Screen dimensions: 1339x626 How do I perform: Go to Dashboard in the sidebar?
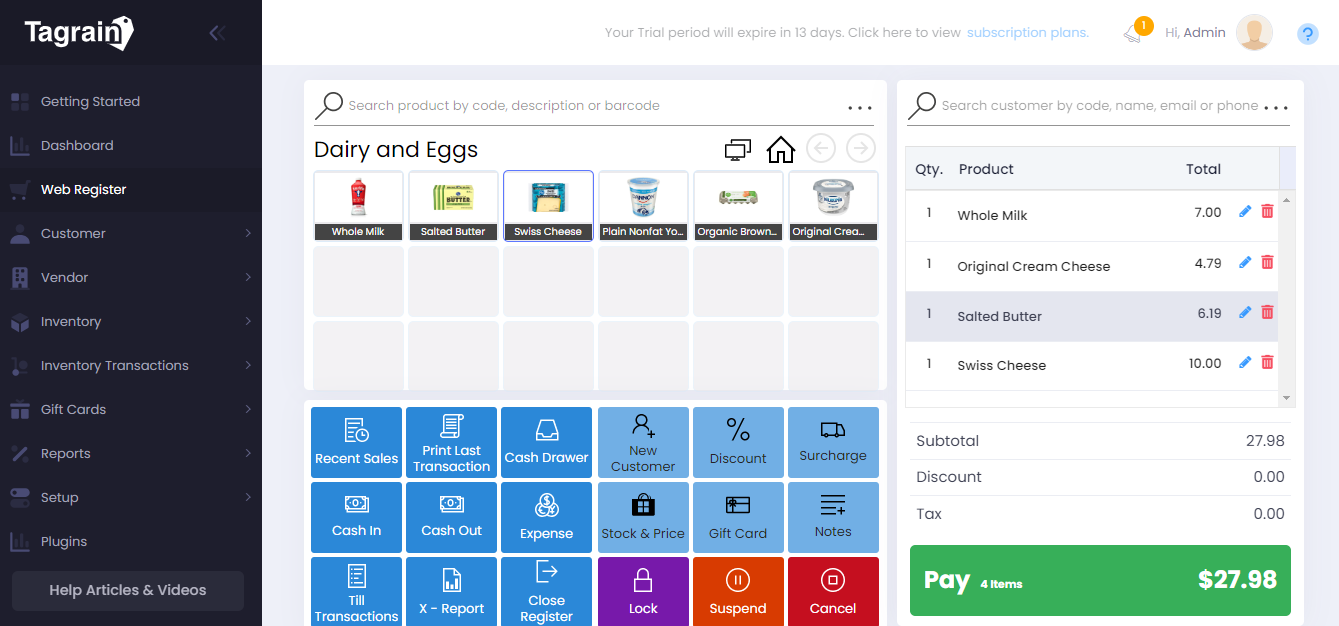(77, 145)
